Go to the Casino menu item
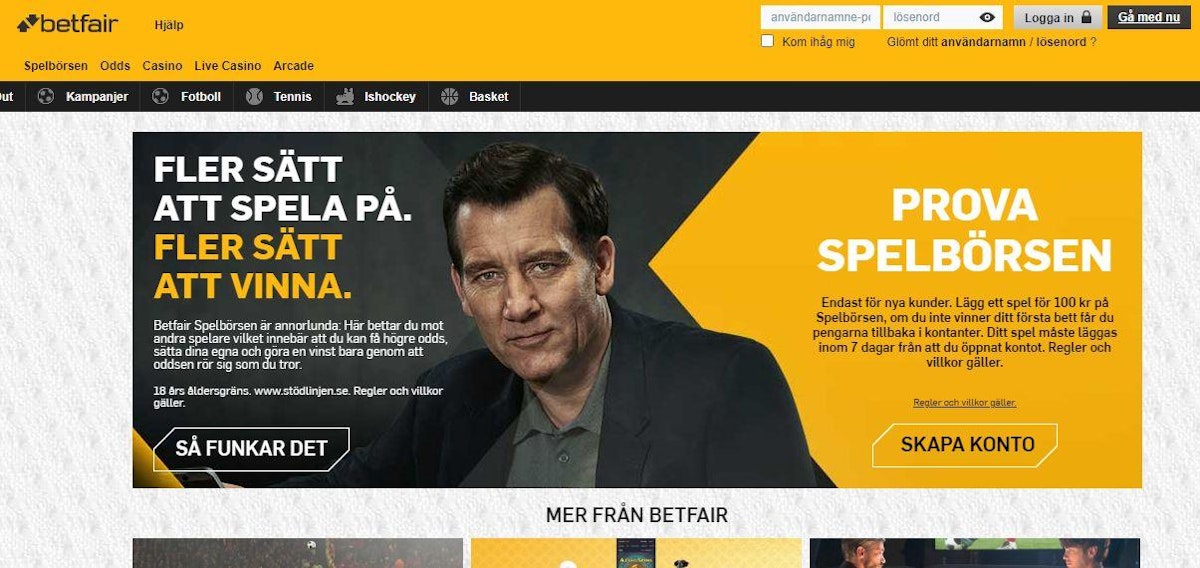1200x568 pixels. click(162, 66)
